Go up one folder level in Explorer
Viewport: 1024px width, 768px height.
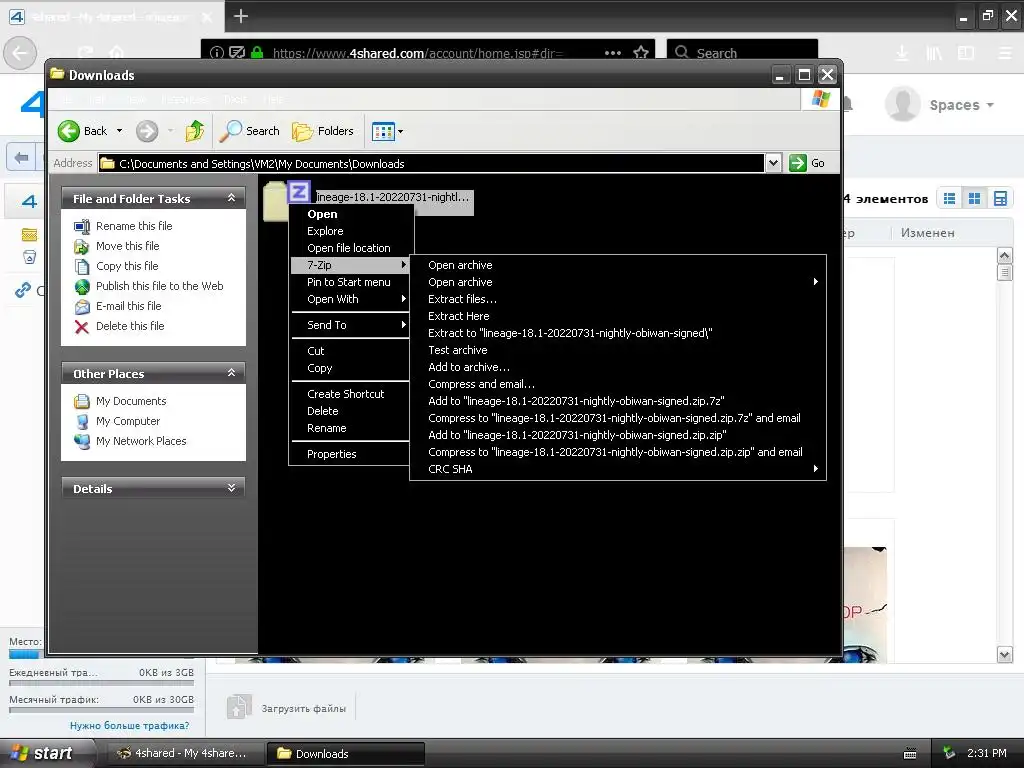click(x=195, y=131)
